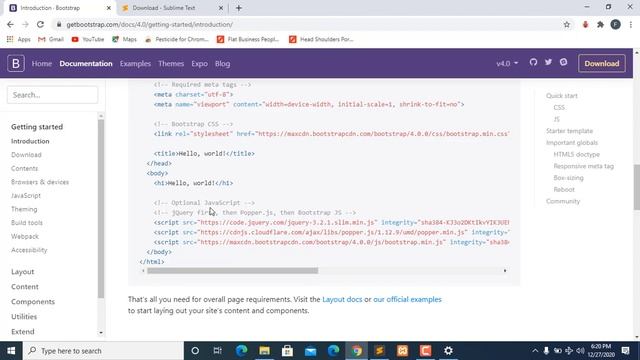Screen dimensions: 640x360
Task: Open Accessibility page in sidebar
Action: click(29, 250)
